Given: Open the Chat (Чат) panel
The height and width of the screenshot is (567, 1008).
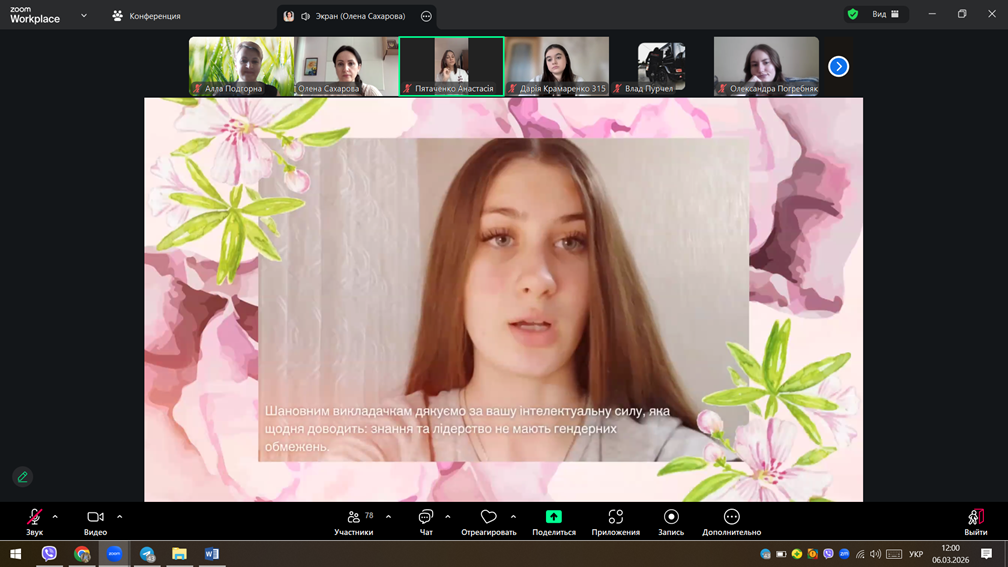Looking at the screenshot, I should tap(426, 518).
